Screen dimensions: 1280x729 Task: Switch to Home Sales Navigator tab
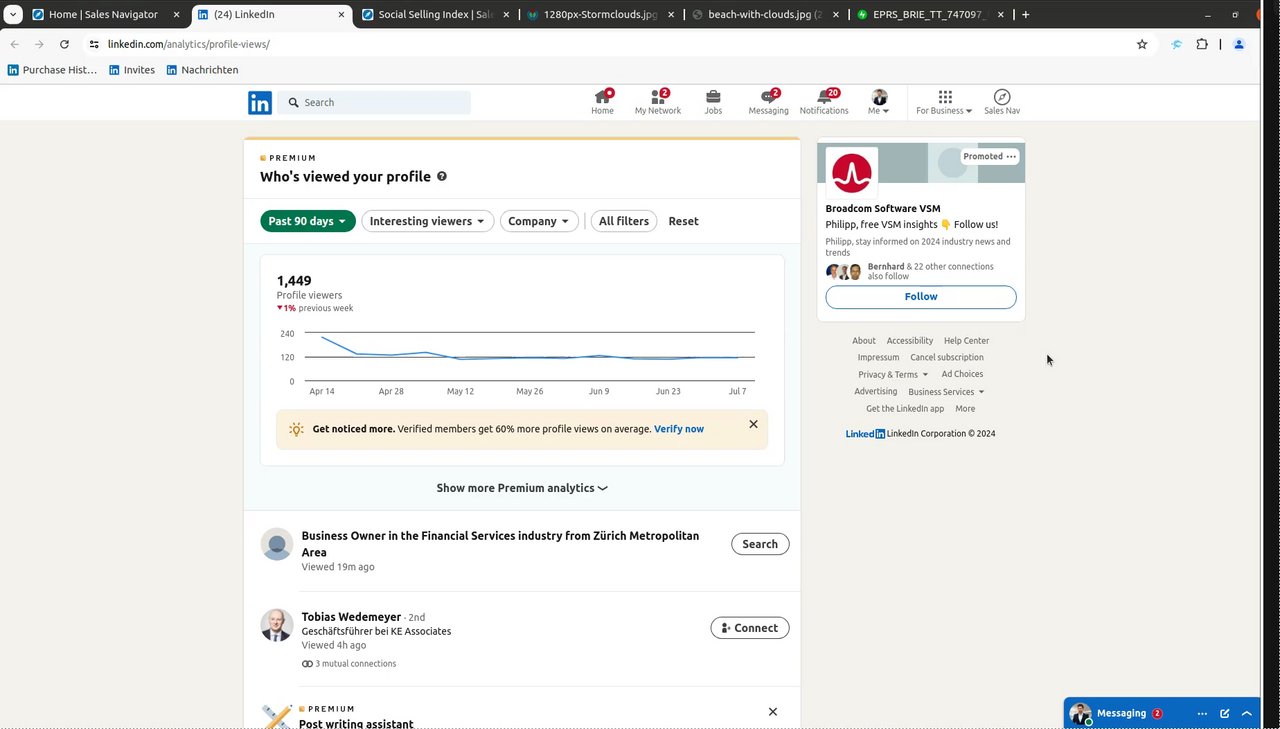pos(103,15)
